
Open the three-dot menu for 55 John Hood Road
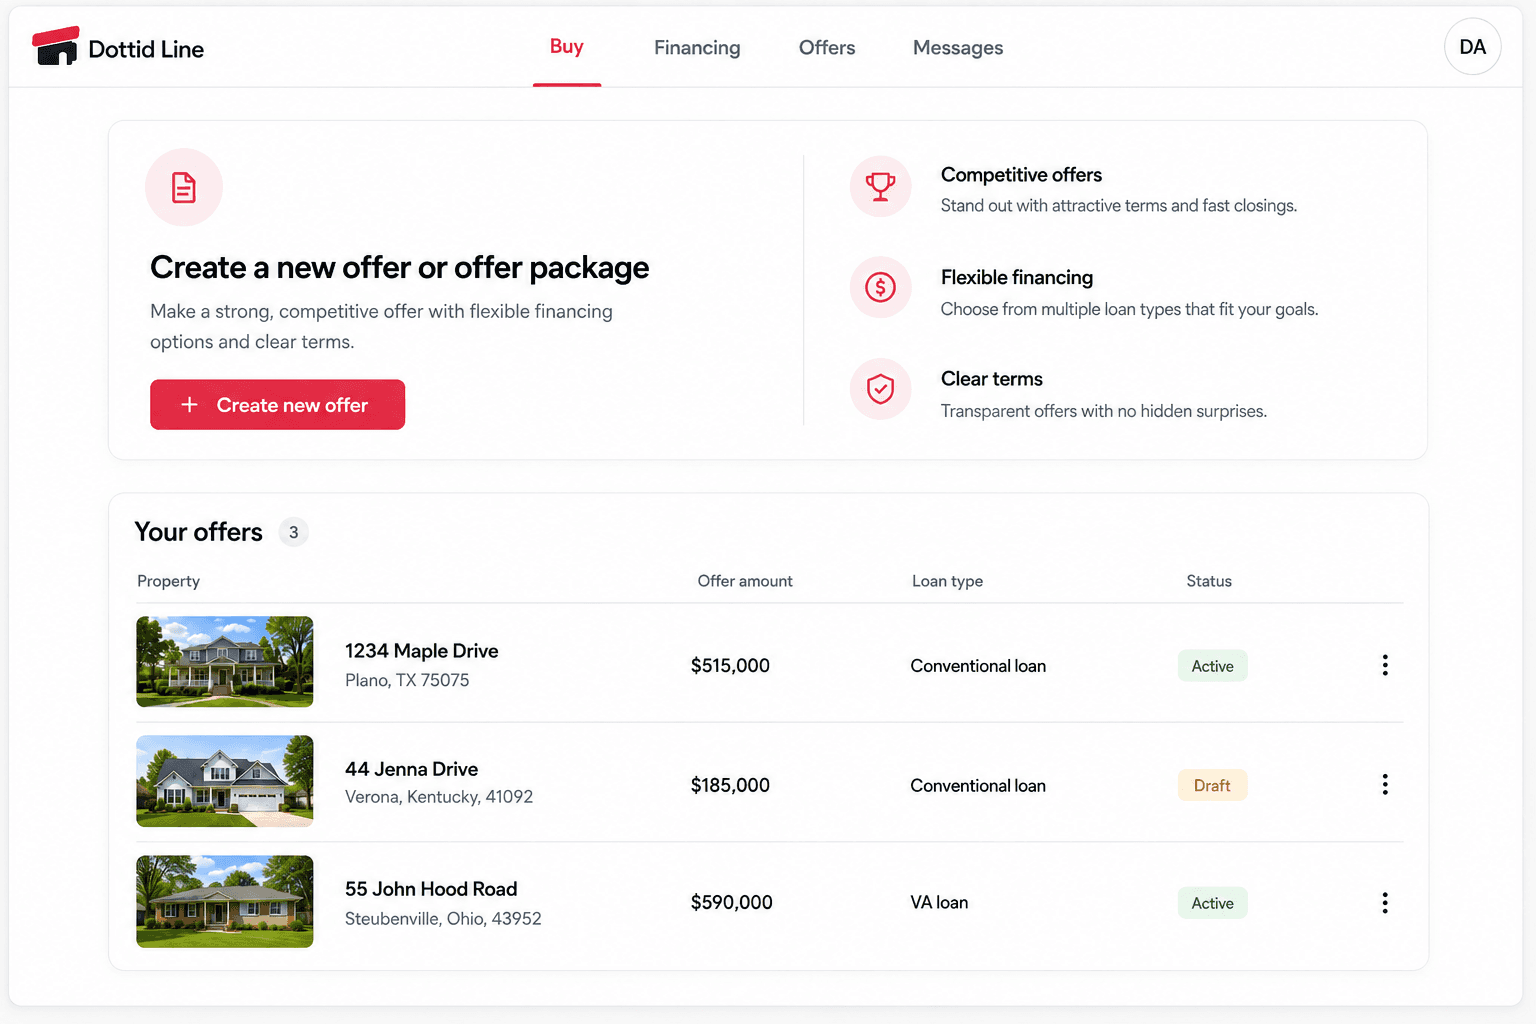tap(1385, 903)
